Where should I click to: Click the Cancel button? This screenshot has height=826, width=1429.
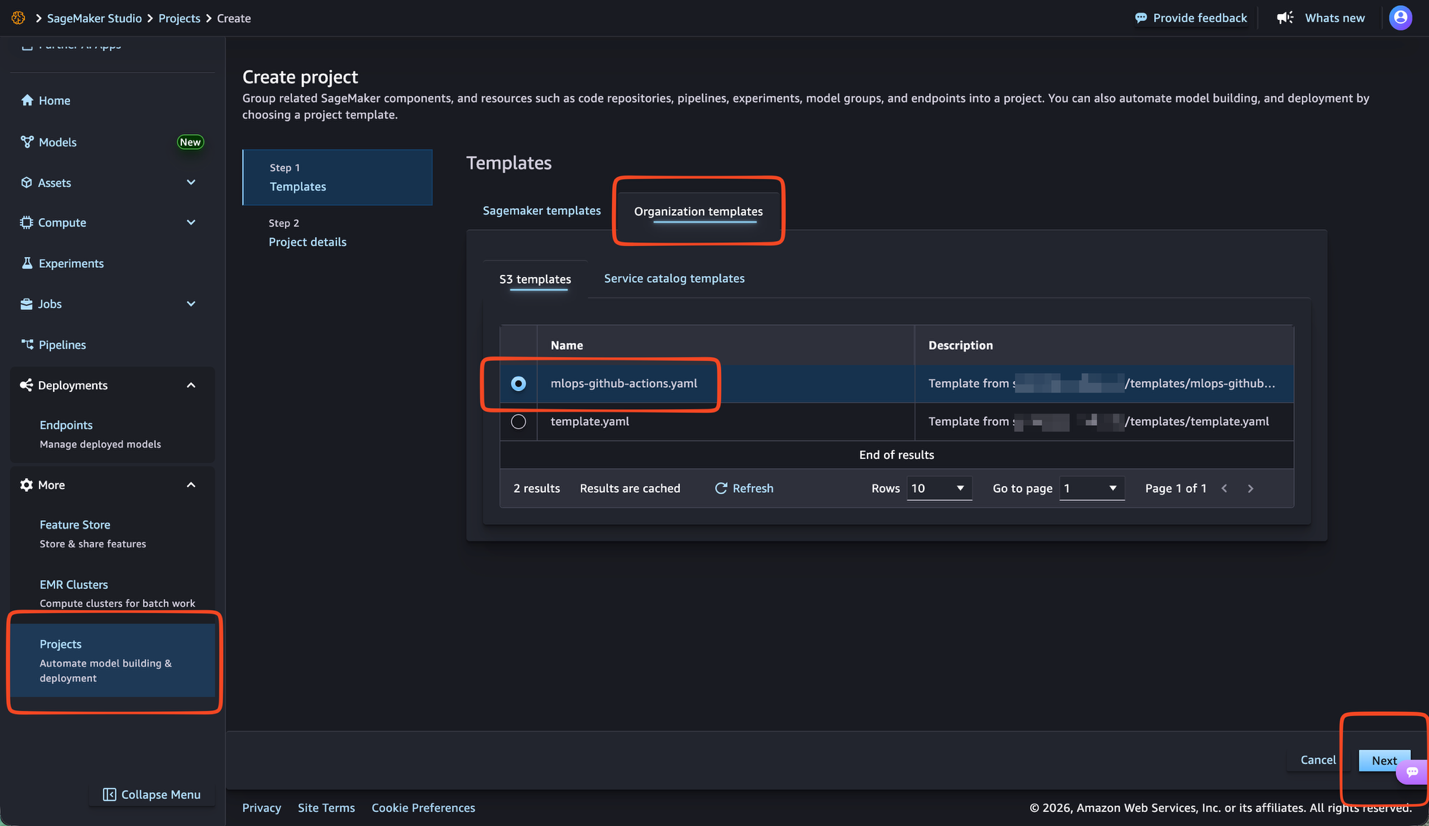(x=1317, y=760)
